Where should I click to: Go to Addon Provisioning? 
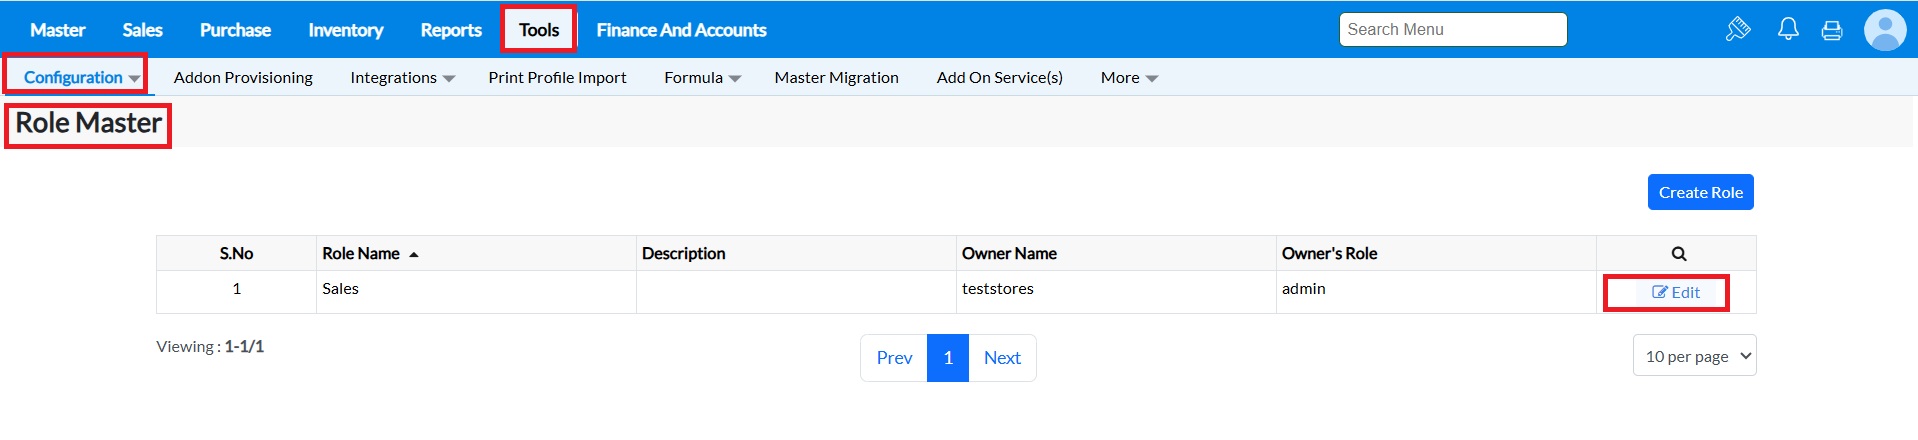243,77
